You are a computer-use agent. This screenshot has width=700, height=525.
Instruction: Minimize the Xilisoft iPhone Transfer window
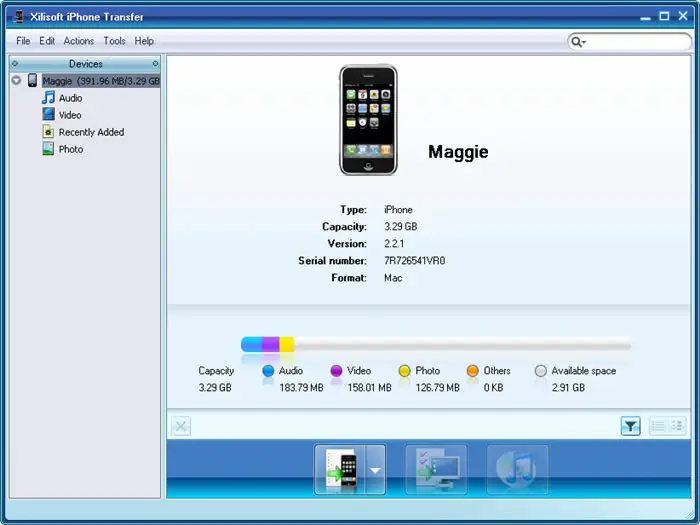pos(645,17)
